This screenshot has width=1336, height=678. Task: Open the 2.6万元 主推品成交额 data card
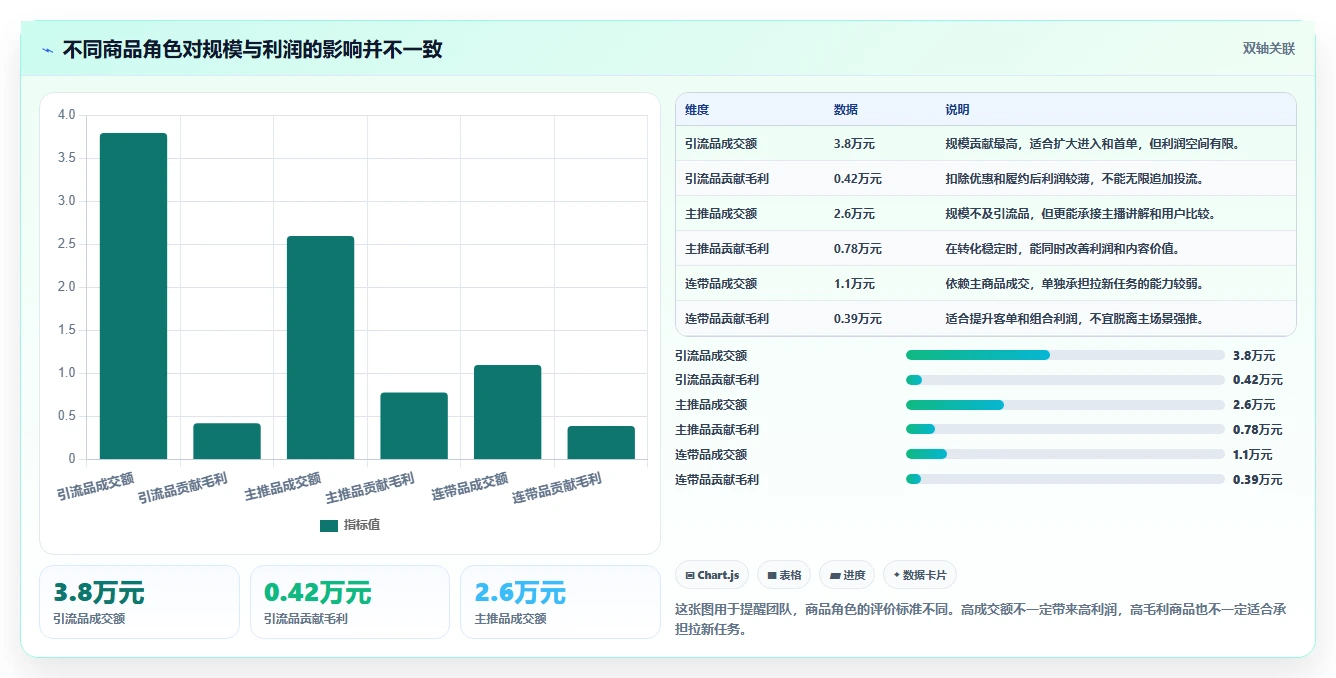click(x=560, y=602)
